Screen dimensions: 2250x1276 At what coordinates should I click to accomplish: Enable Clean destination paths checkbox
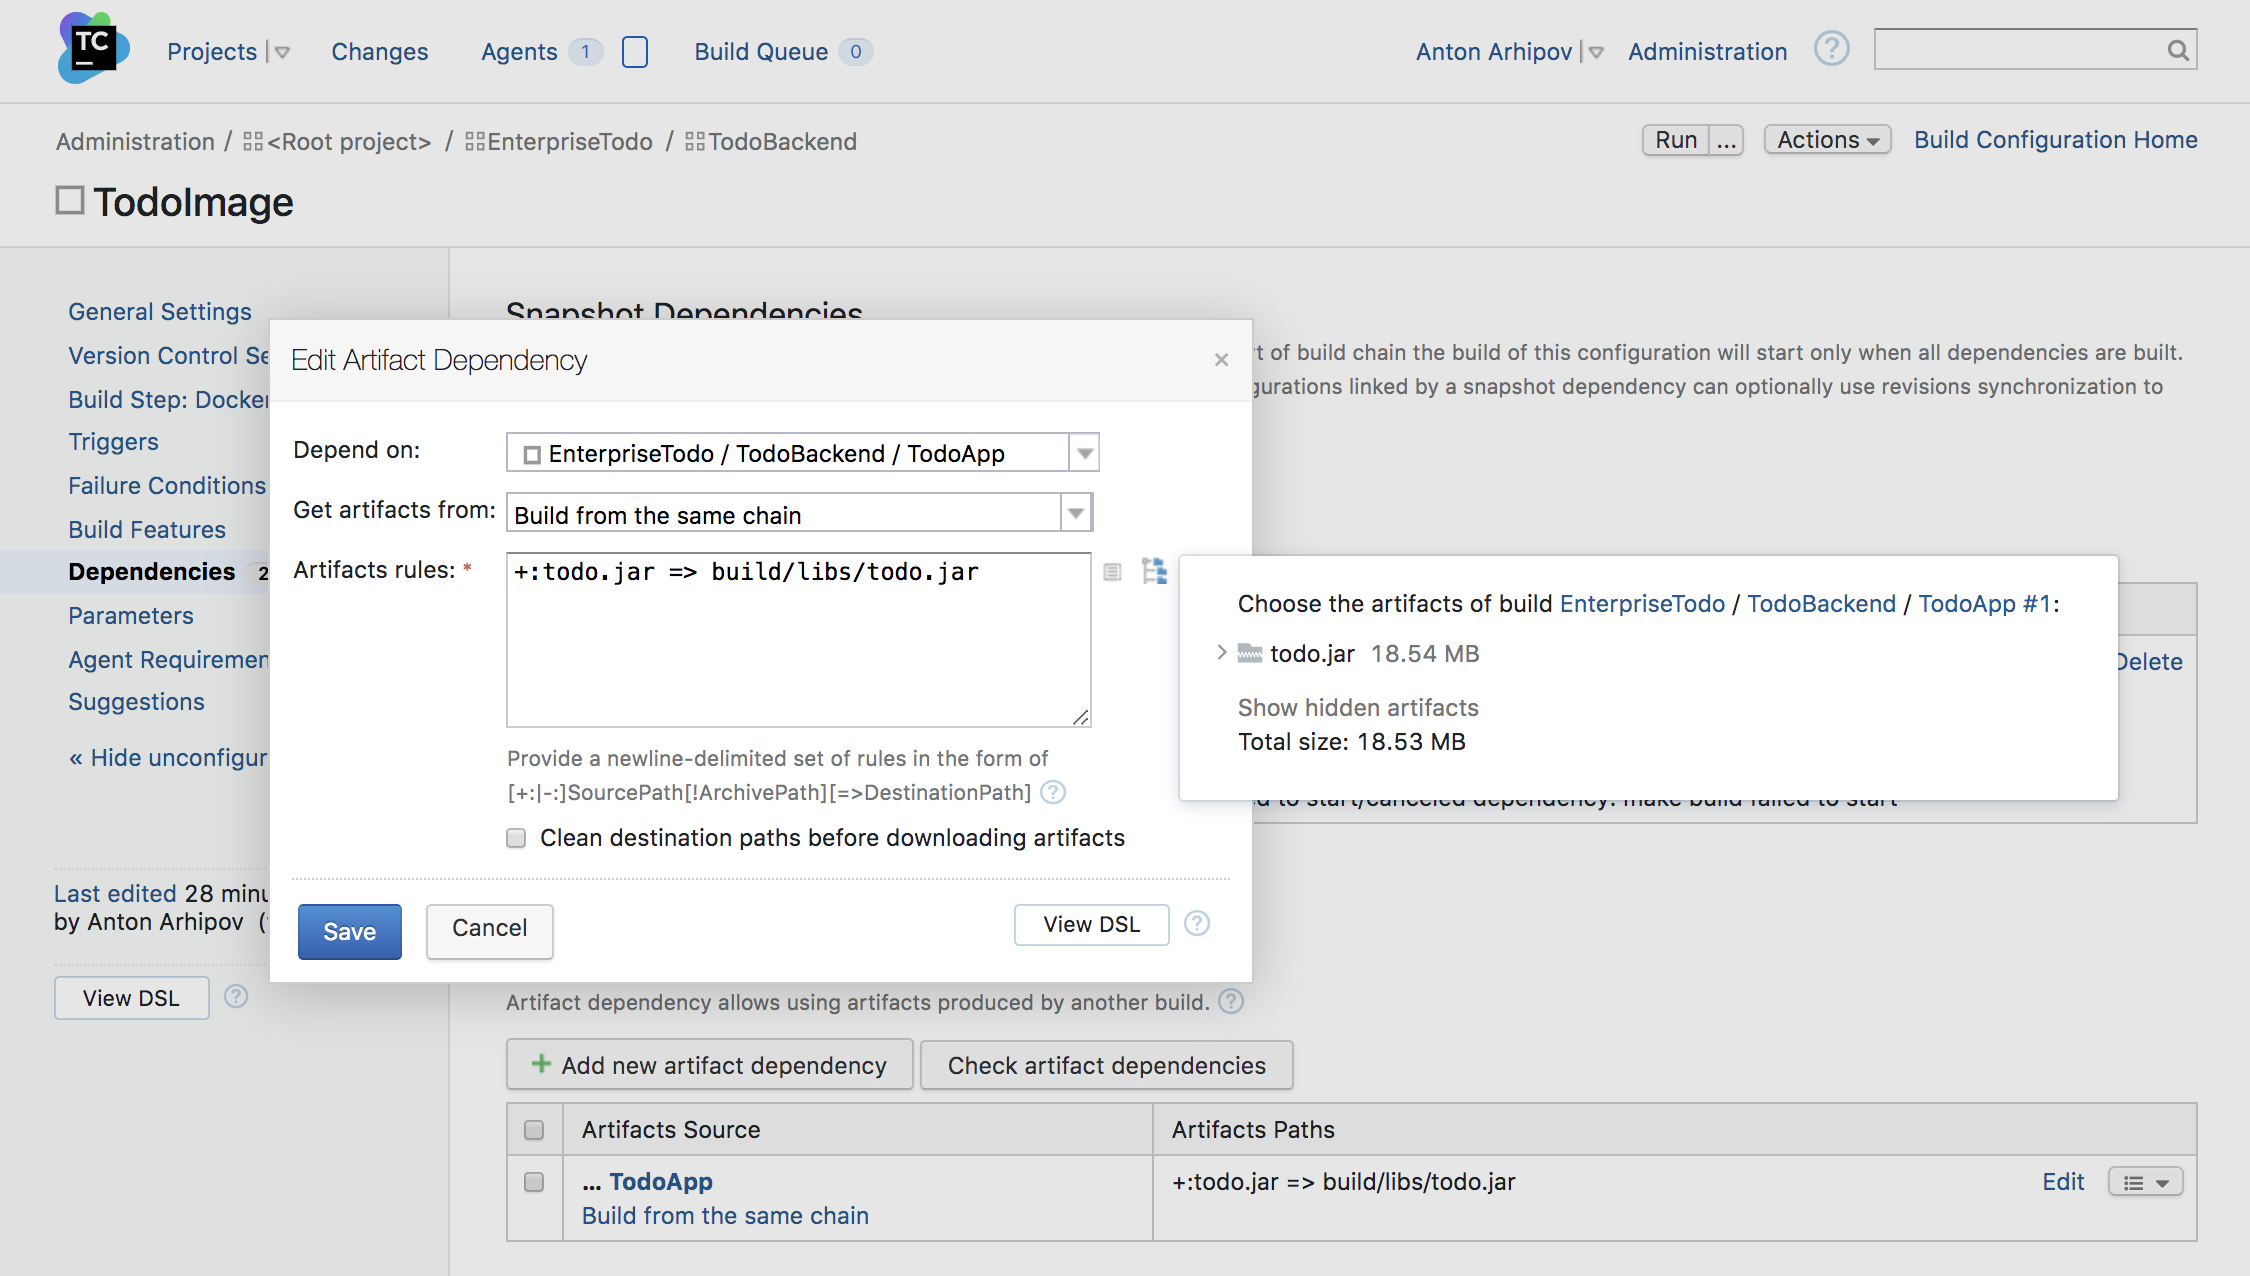[516, 838]
